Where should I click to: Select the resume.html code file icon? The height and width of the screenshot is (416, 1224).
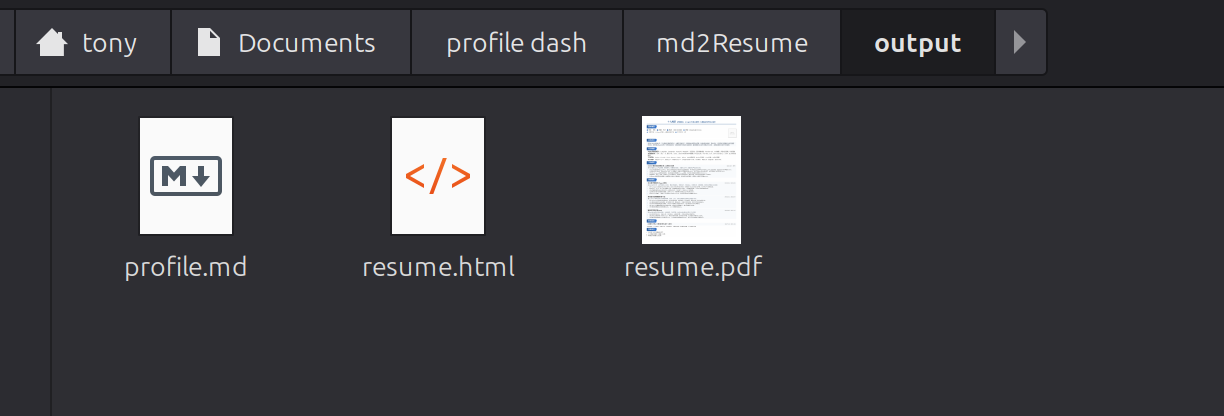(x=438, y=176)
